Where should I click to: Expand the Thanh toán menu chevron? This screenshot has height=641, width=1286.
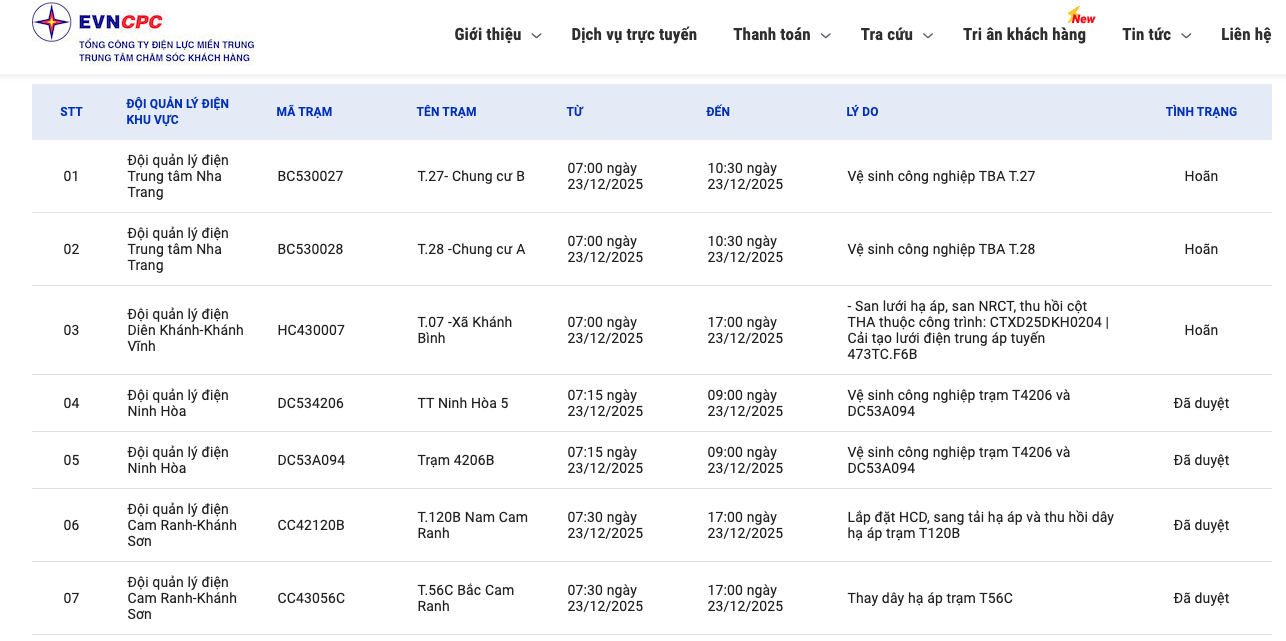coord(825,36)
